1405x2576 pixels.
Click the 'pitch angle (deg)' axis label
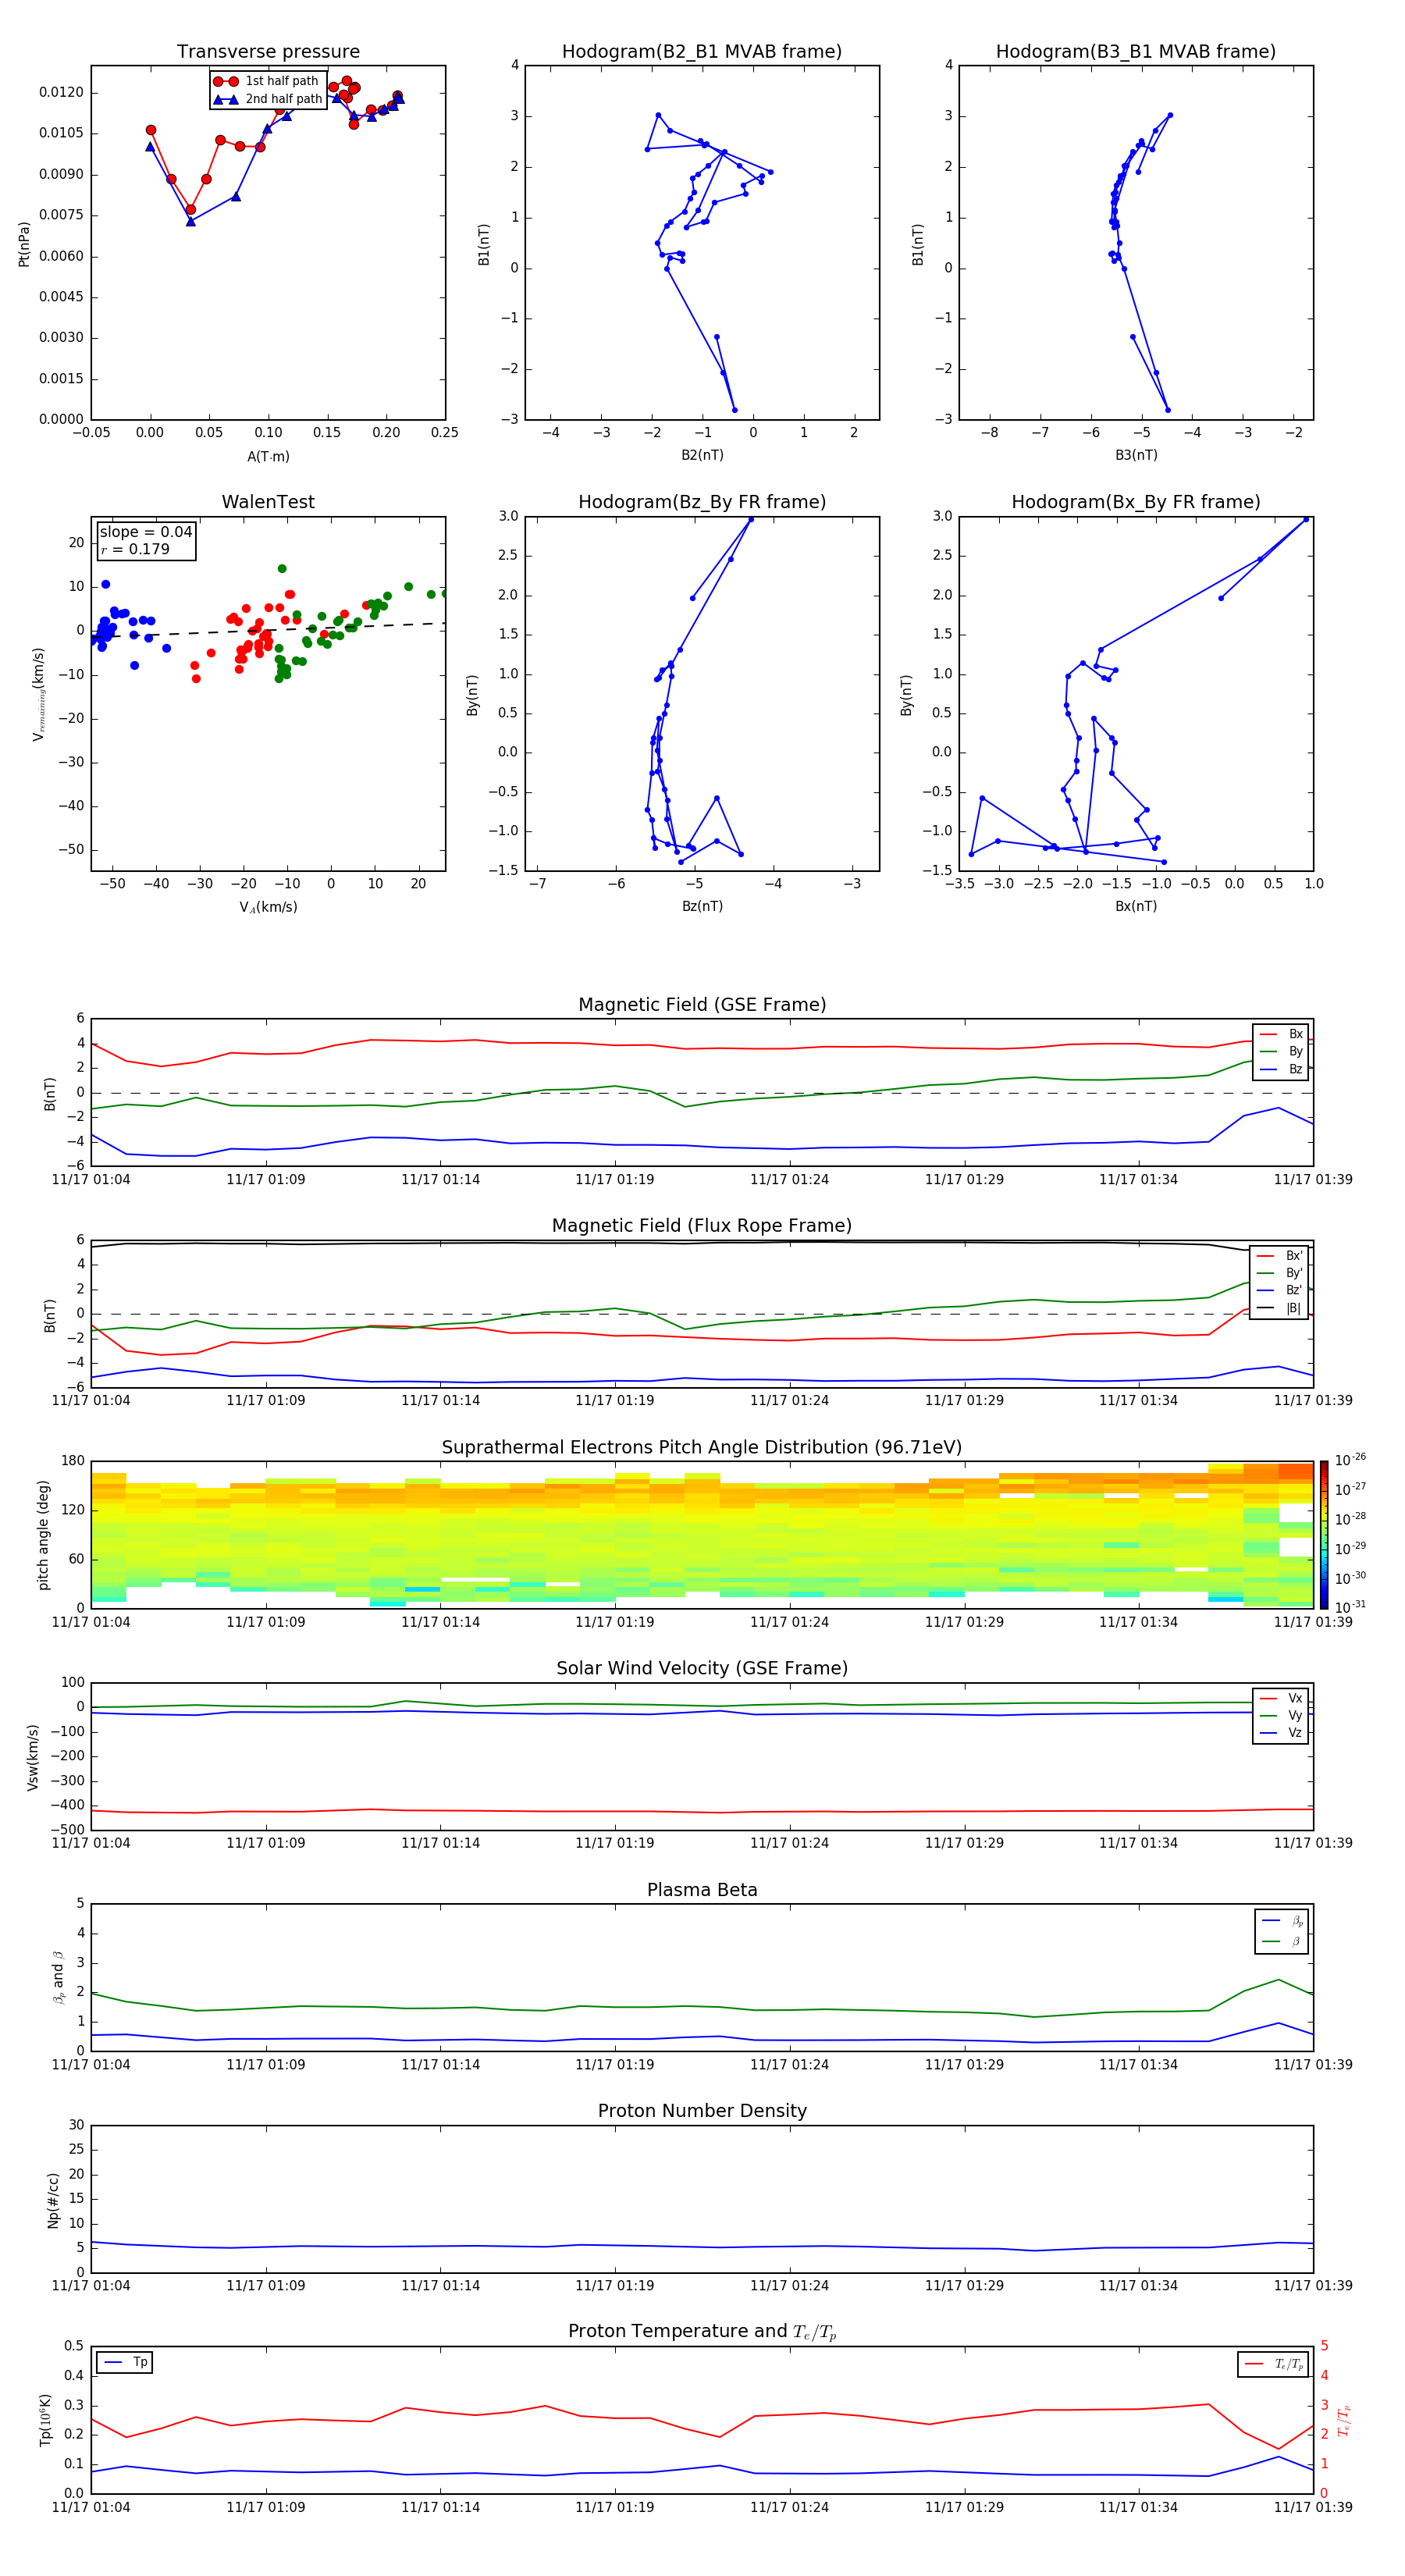[x=43, y=1535]
